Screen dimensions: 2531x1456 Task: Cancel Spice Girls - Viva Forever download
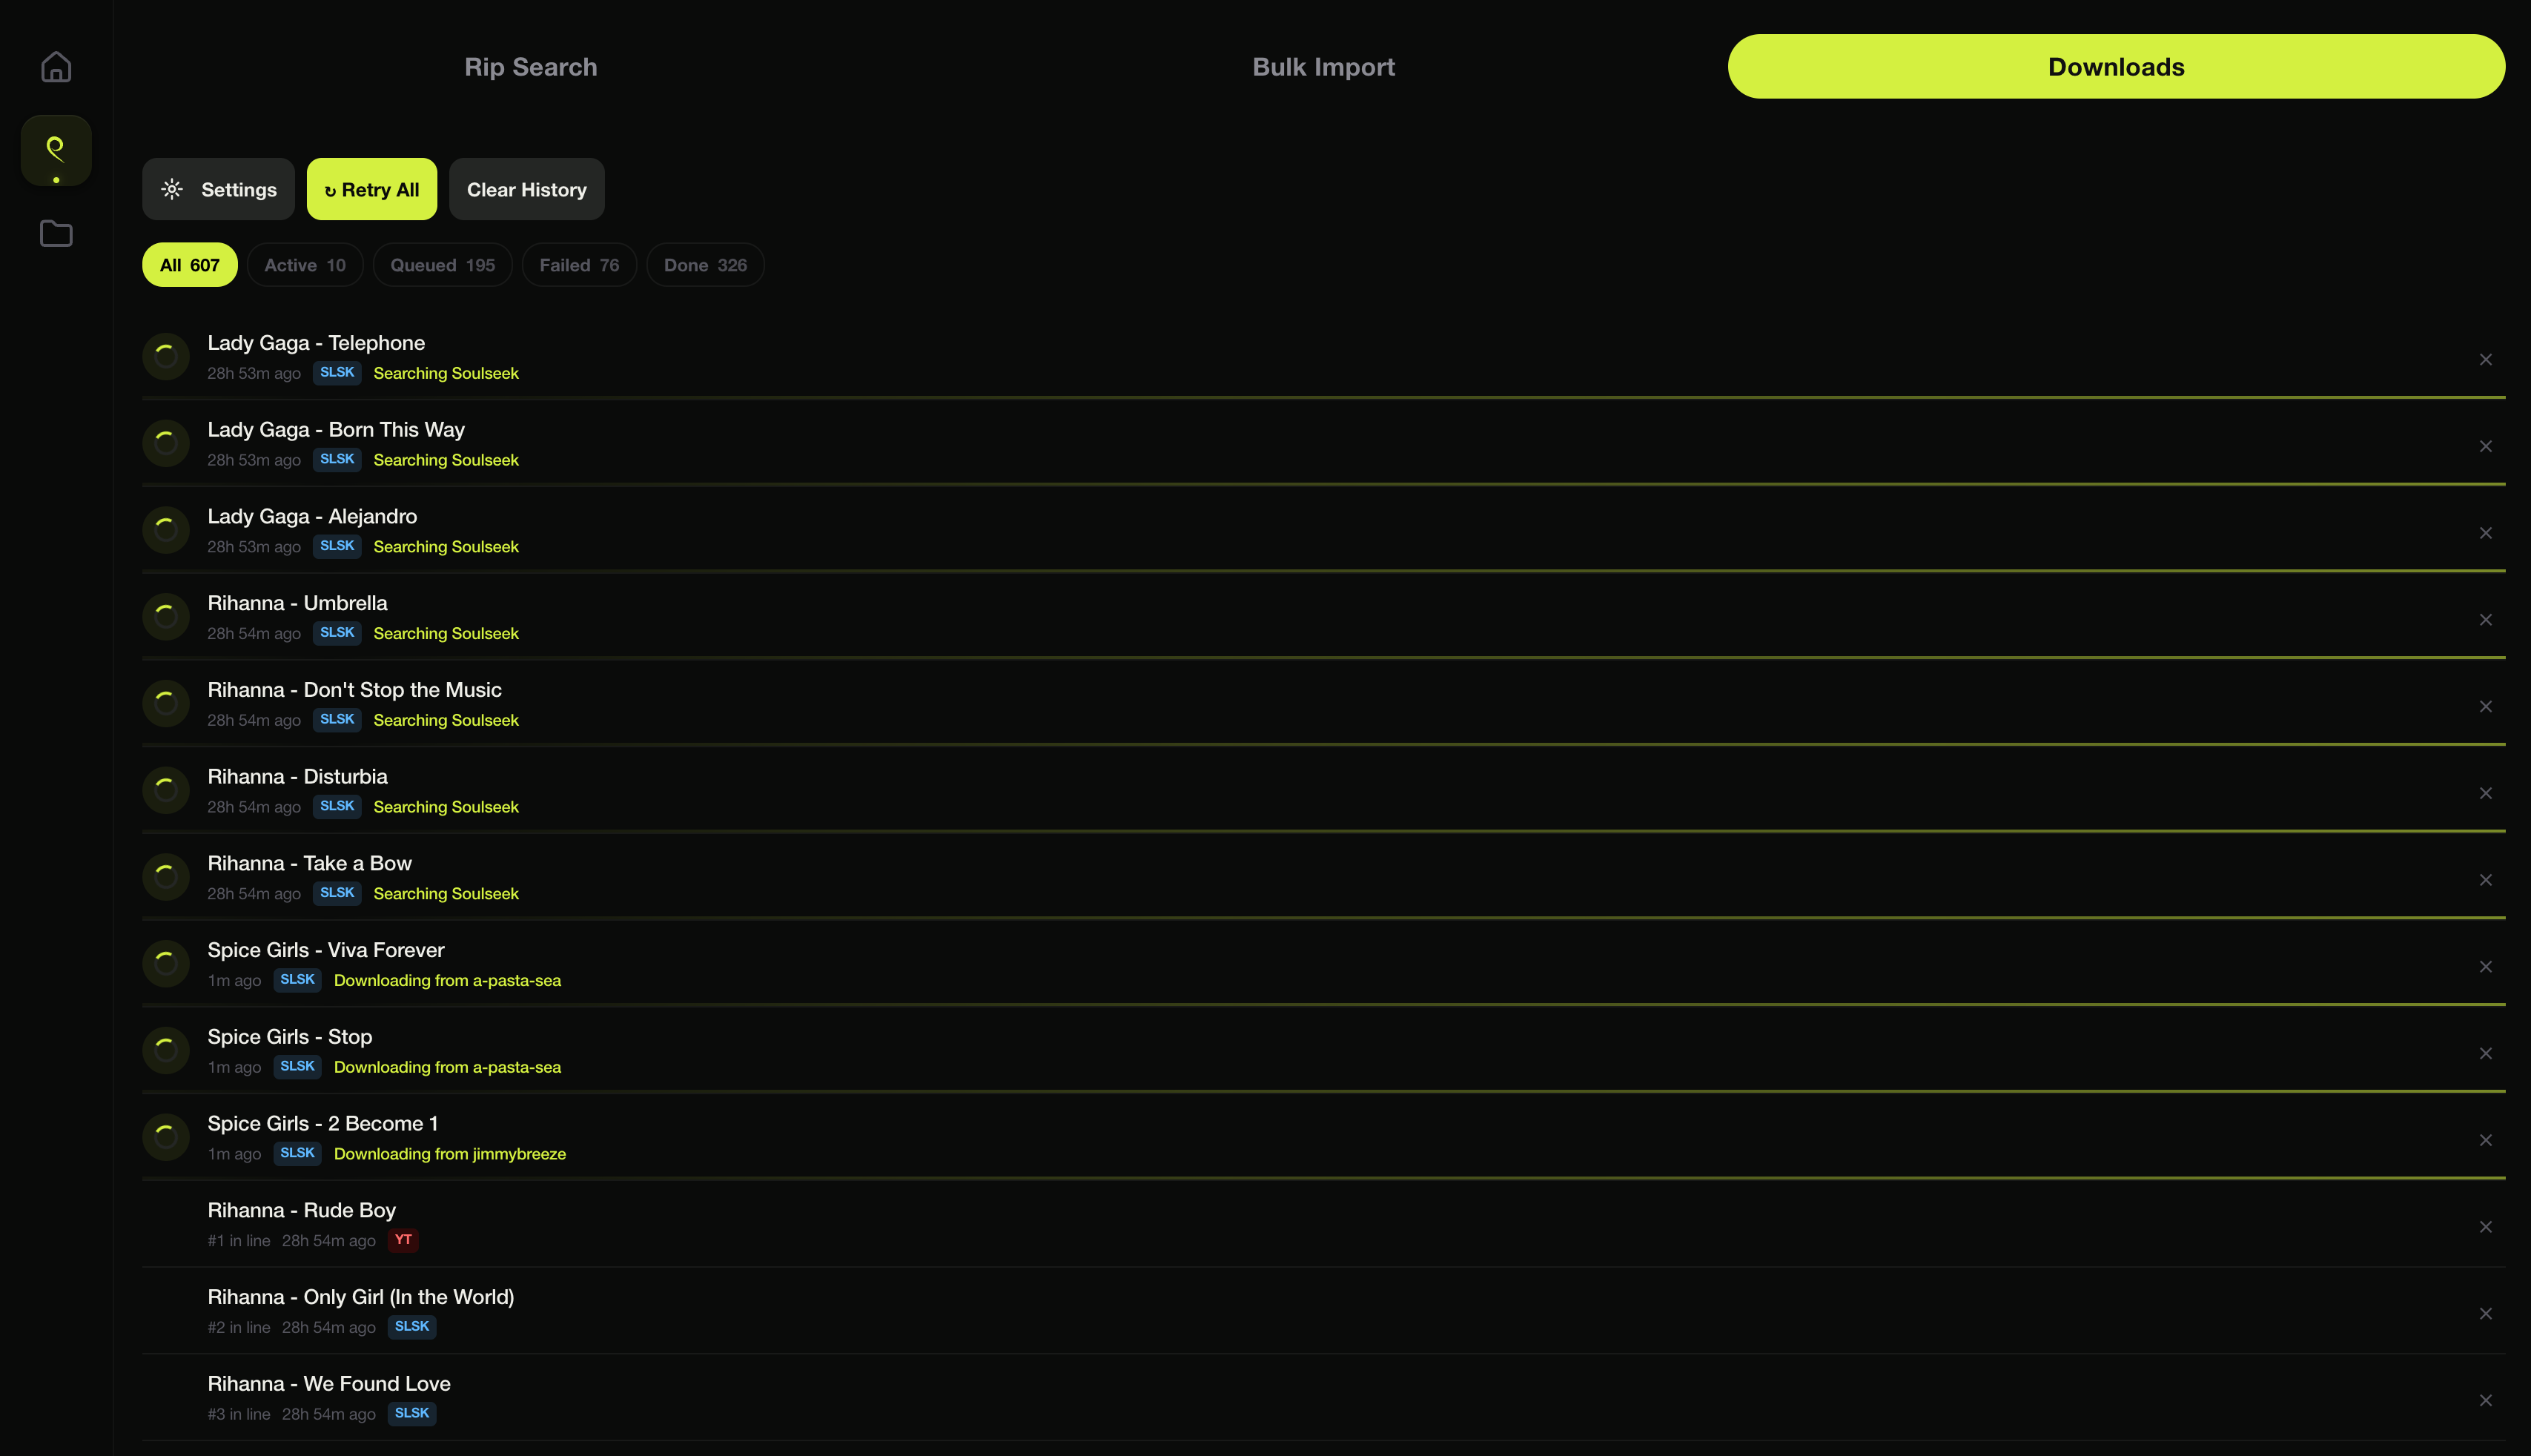(x=2486, y=967)
